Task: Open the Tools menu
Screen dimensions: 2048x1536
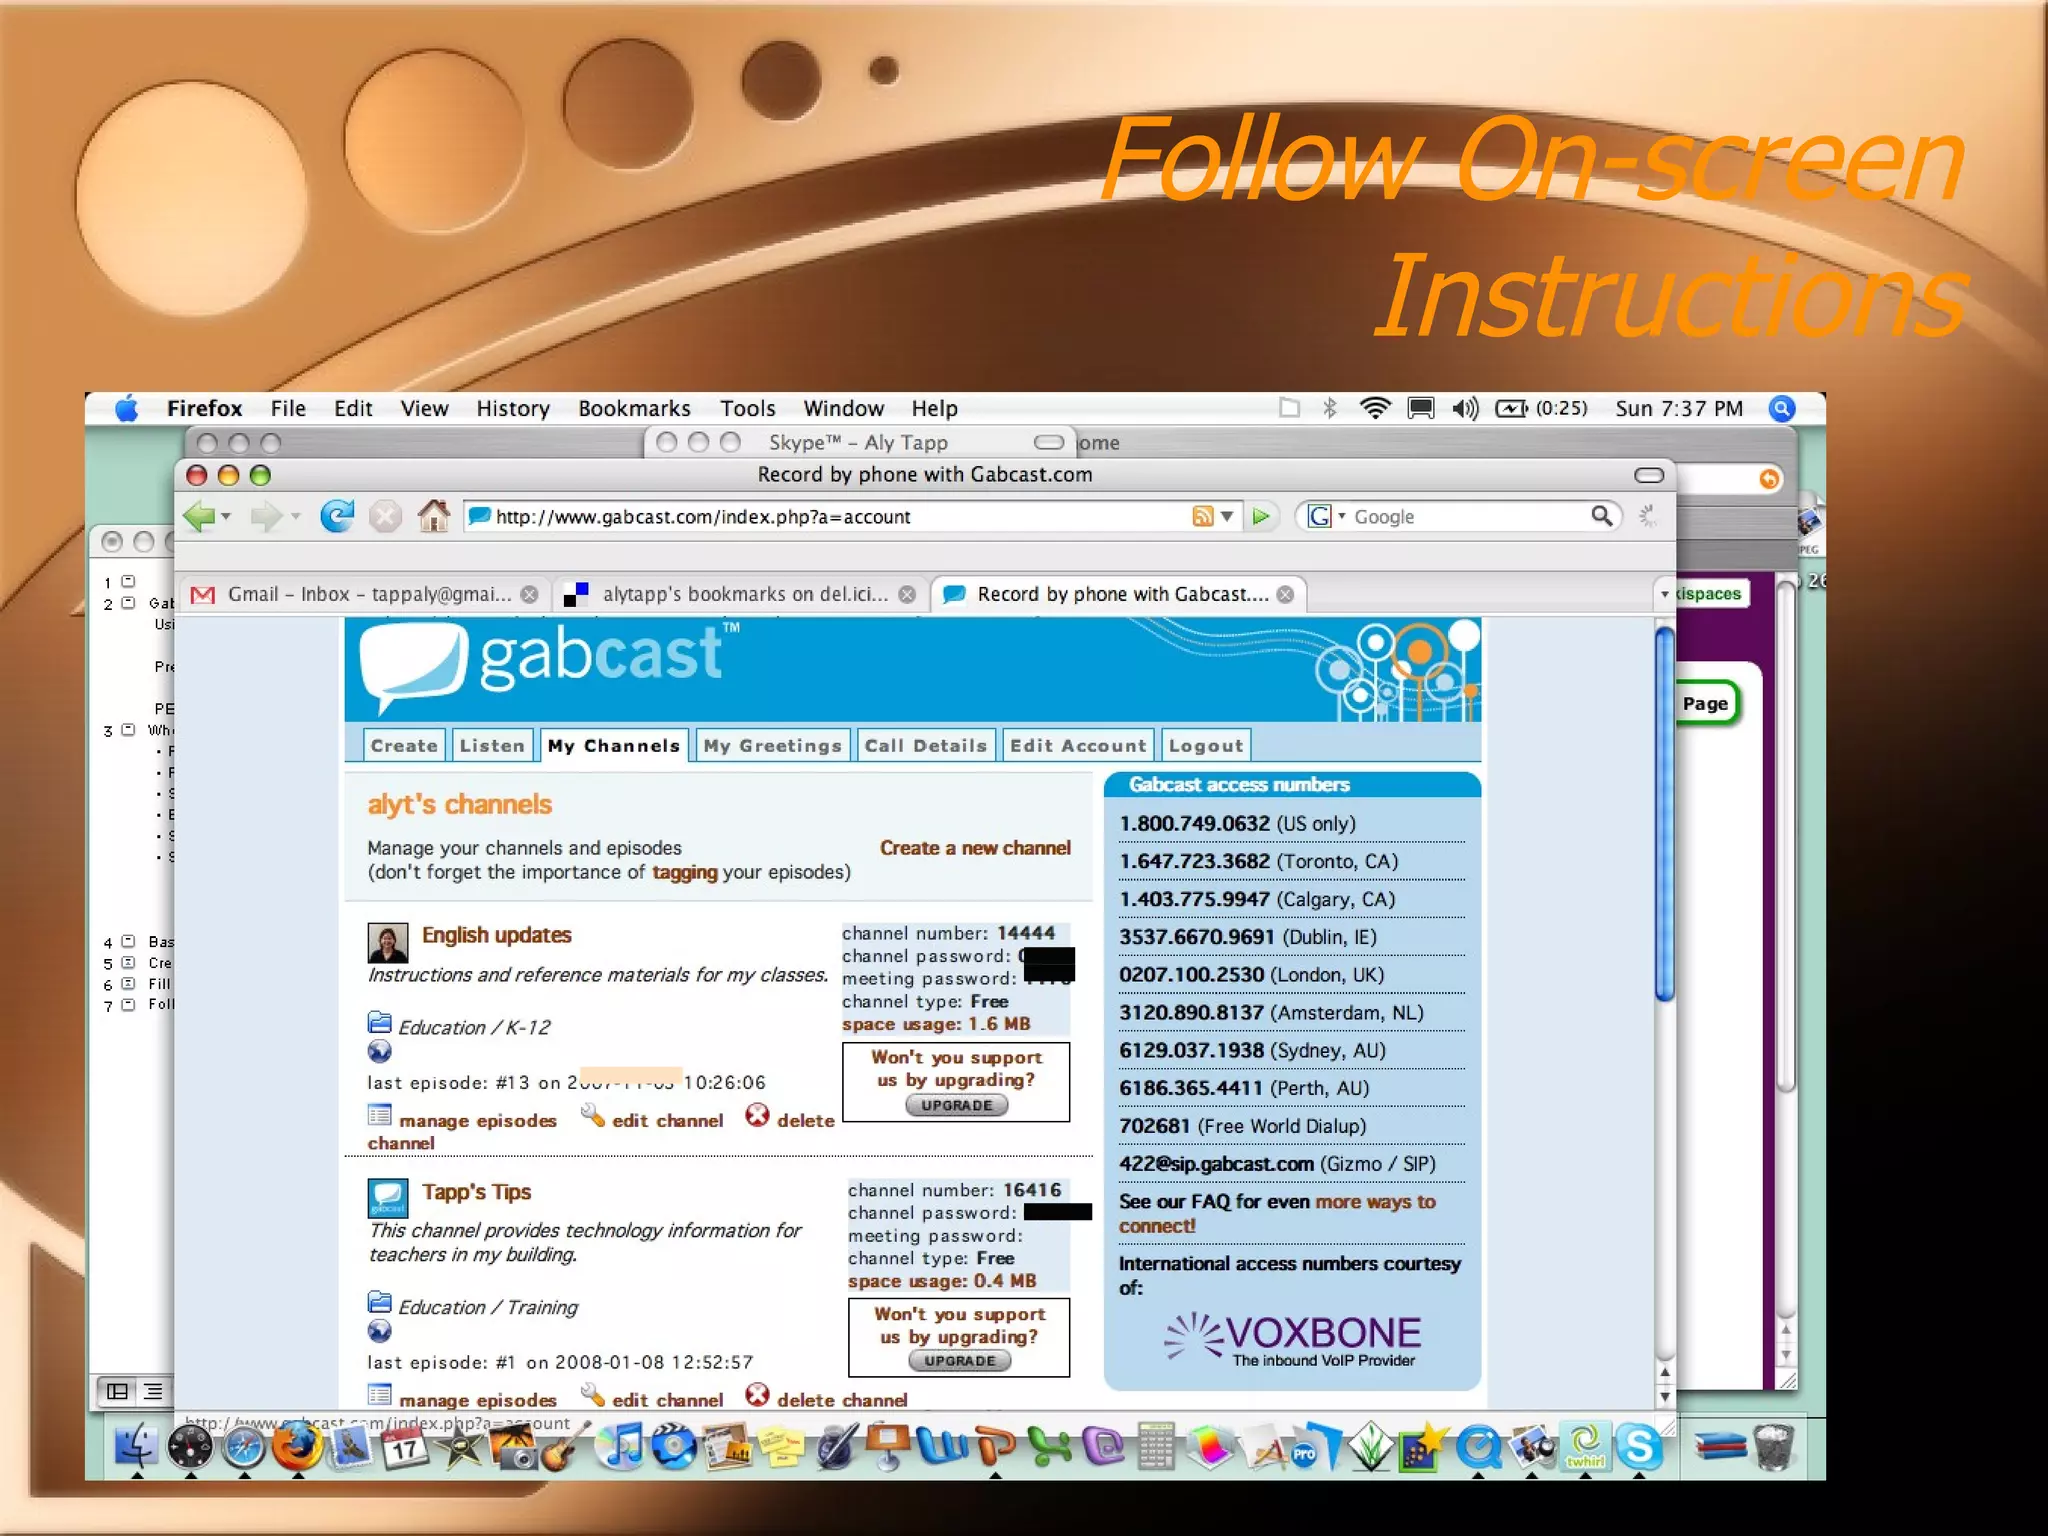Action: (x=747, y=408)
